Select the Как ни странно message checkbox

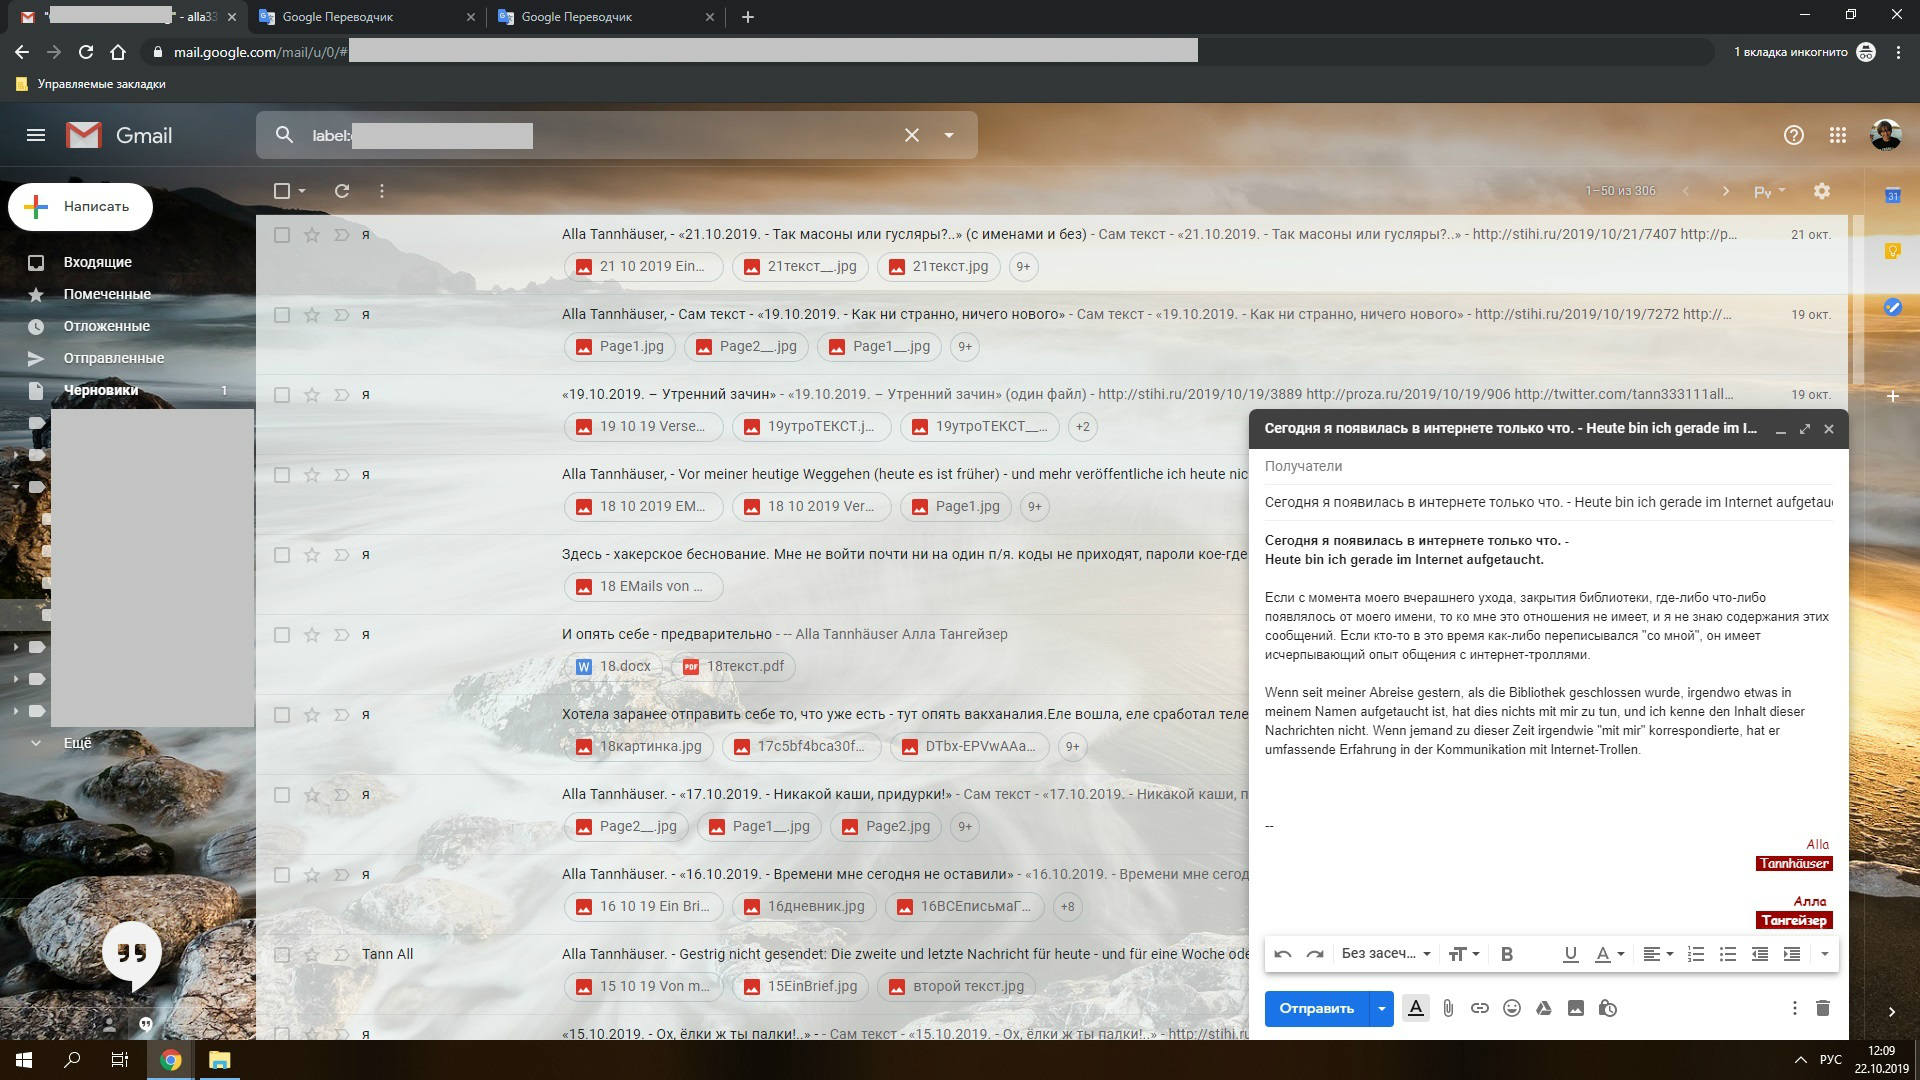(x=282, y=315)
